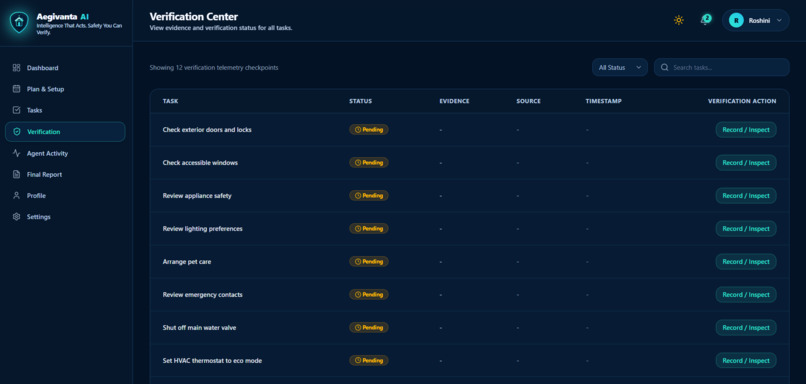
Task: Open the Dashboard page
Action: point(65,68)
